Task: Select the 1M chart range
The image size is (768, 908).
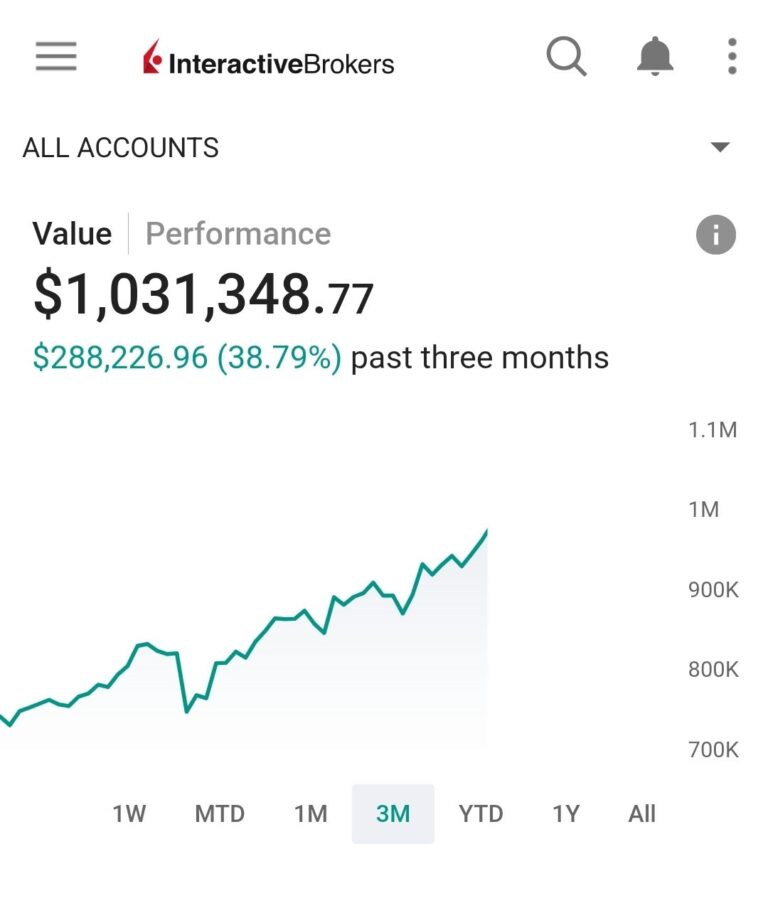Action: (x=310, y=814)
